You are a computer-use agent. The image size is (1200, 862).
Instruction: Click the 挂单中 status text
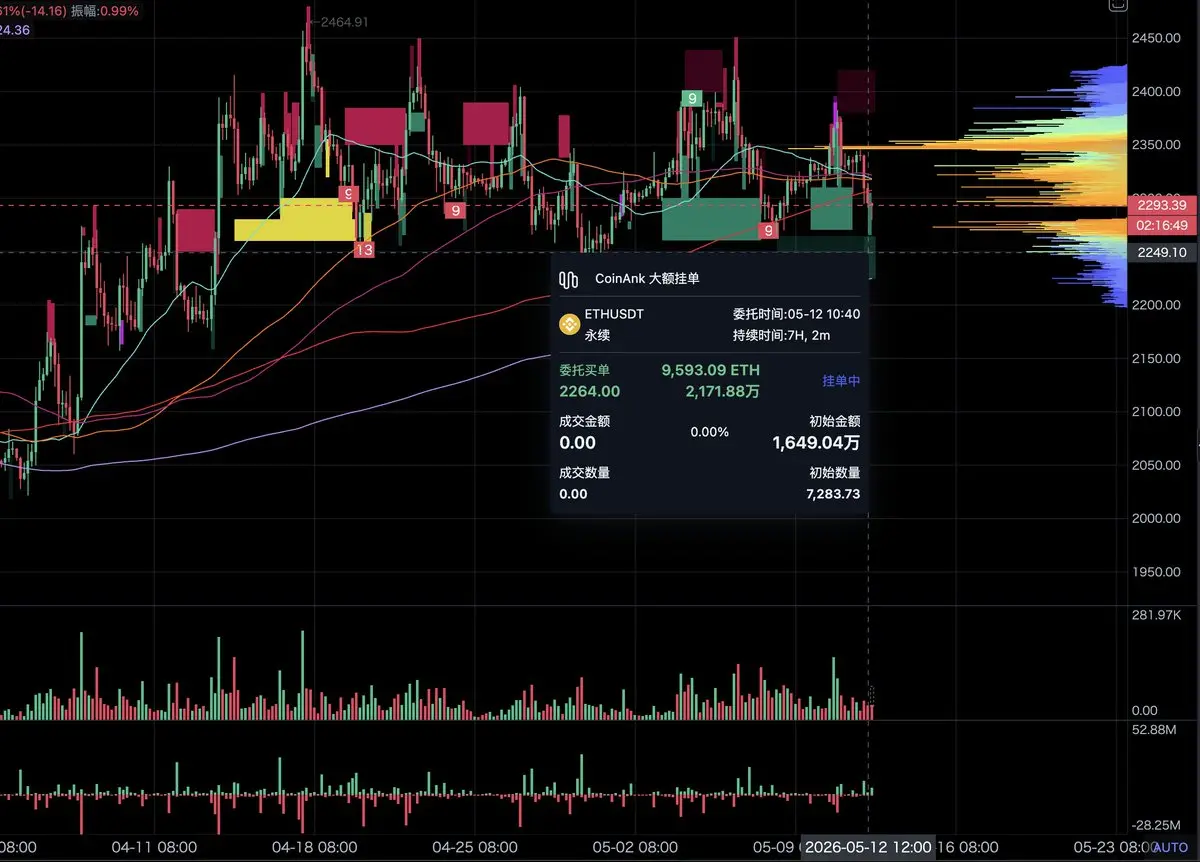(x=841, y=381)
